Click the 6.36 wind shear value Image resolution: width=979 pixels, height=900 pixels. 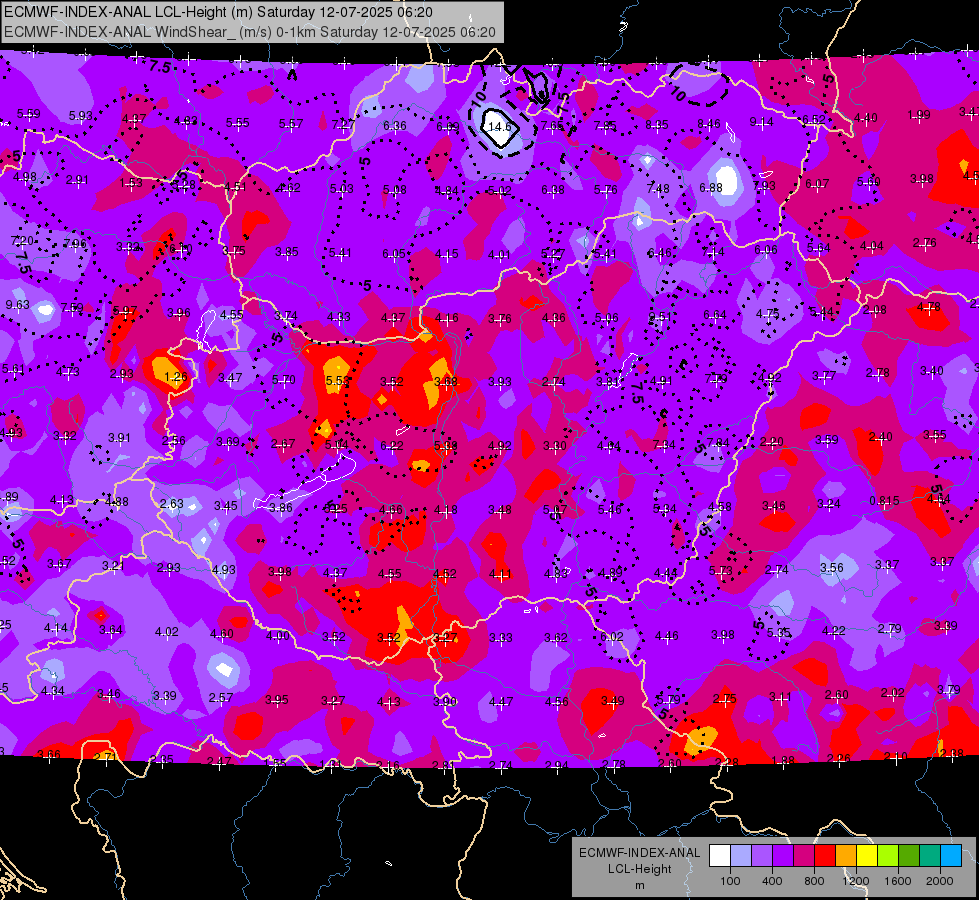pos(395,126)
